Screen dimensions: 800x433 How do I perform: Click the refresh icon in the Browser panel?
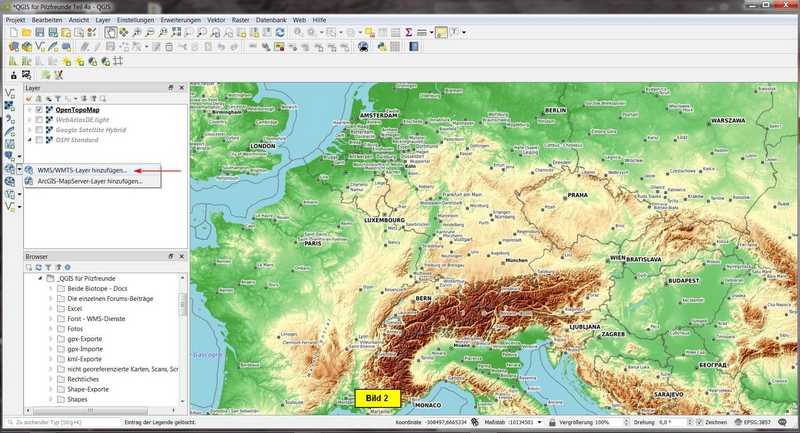(38, 267)
